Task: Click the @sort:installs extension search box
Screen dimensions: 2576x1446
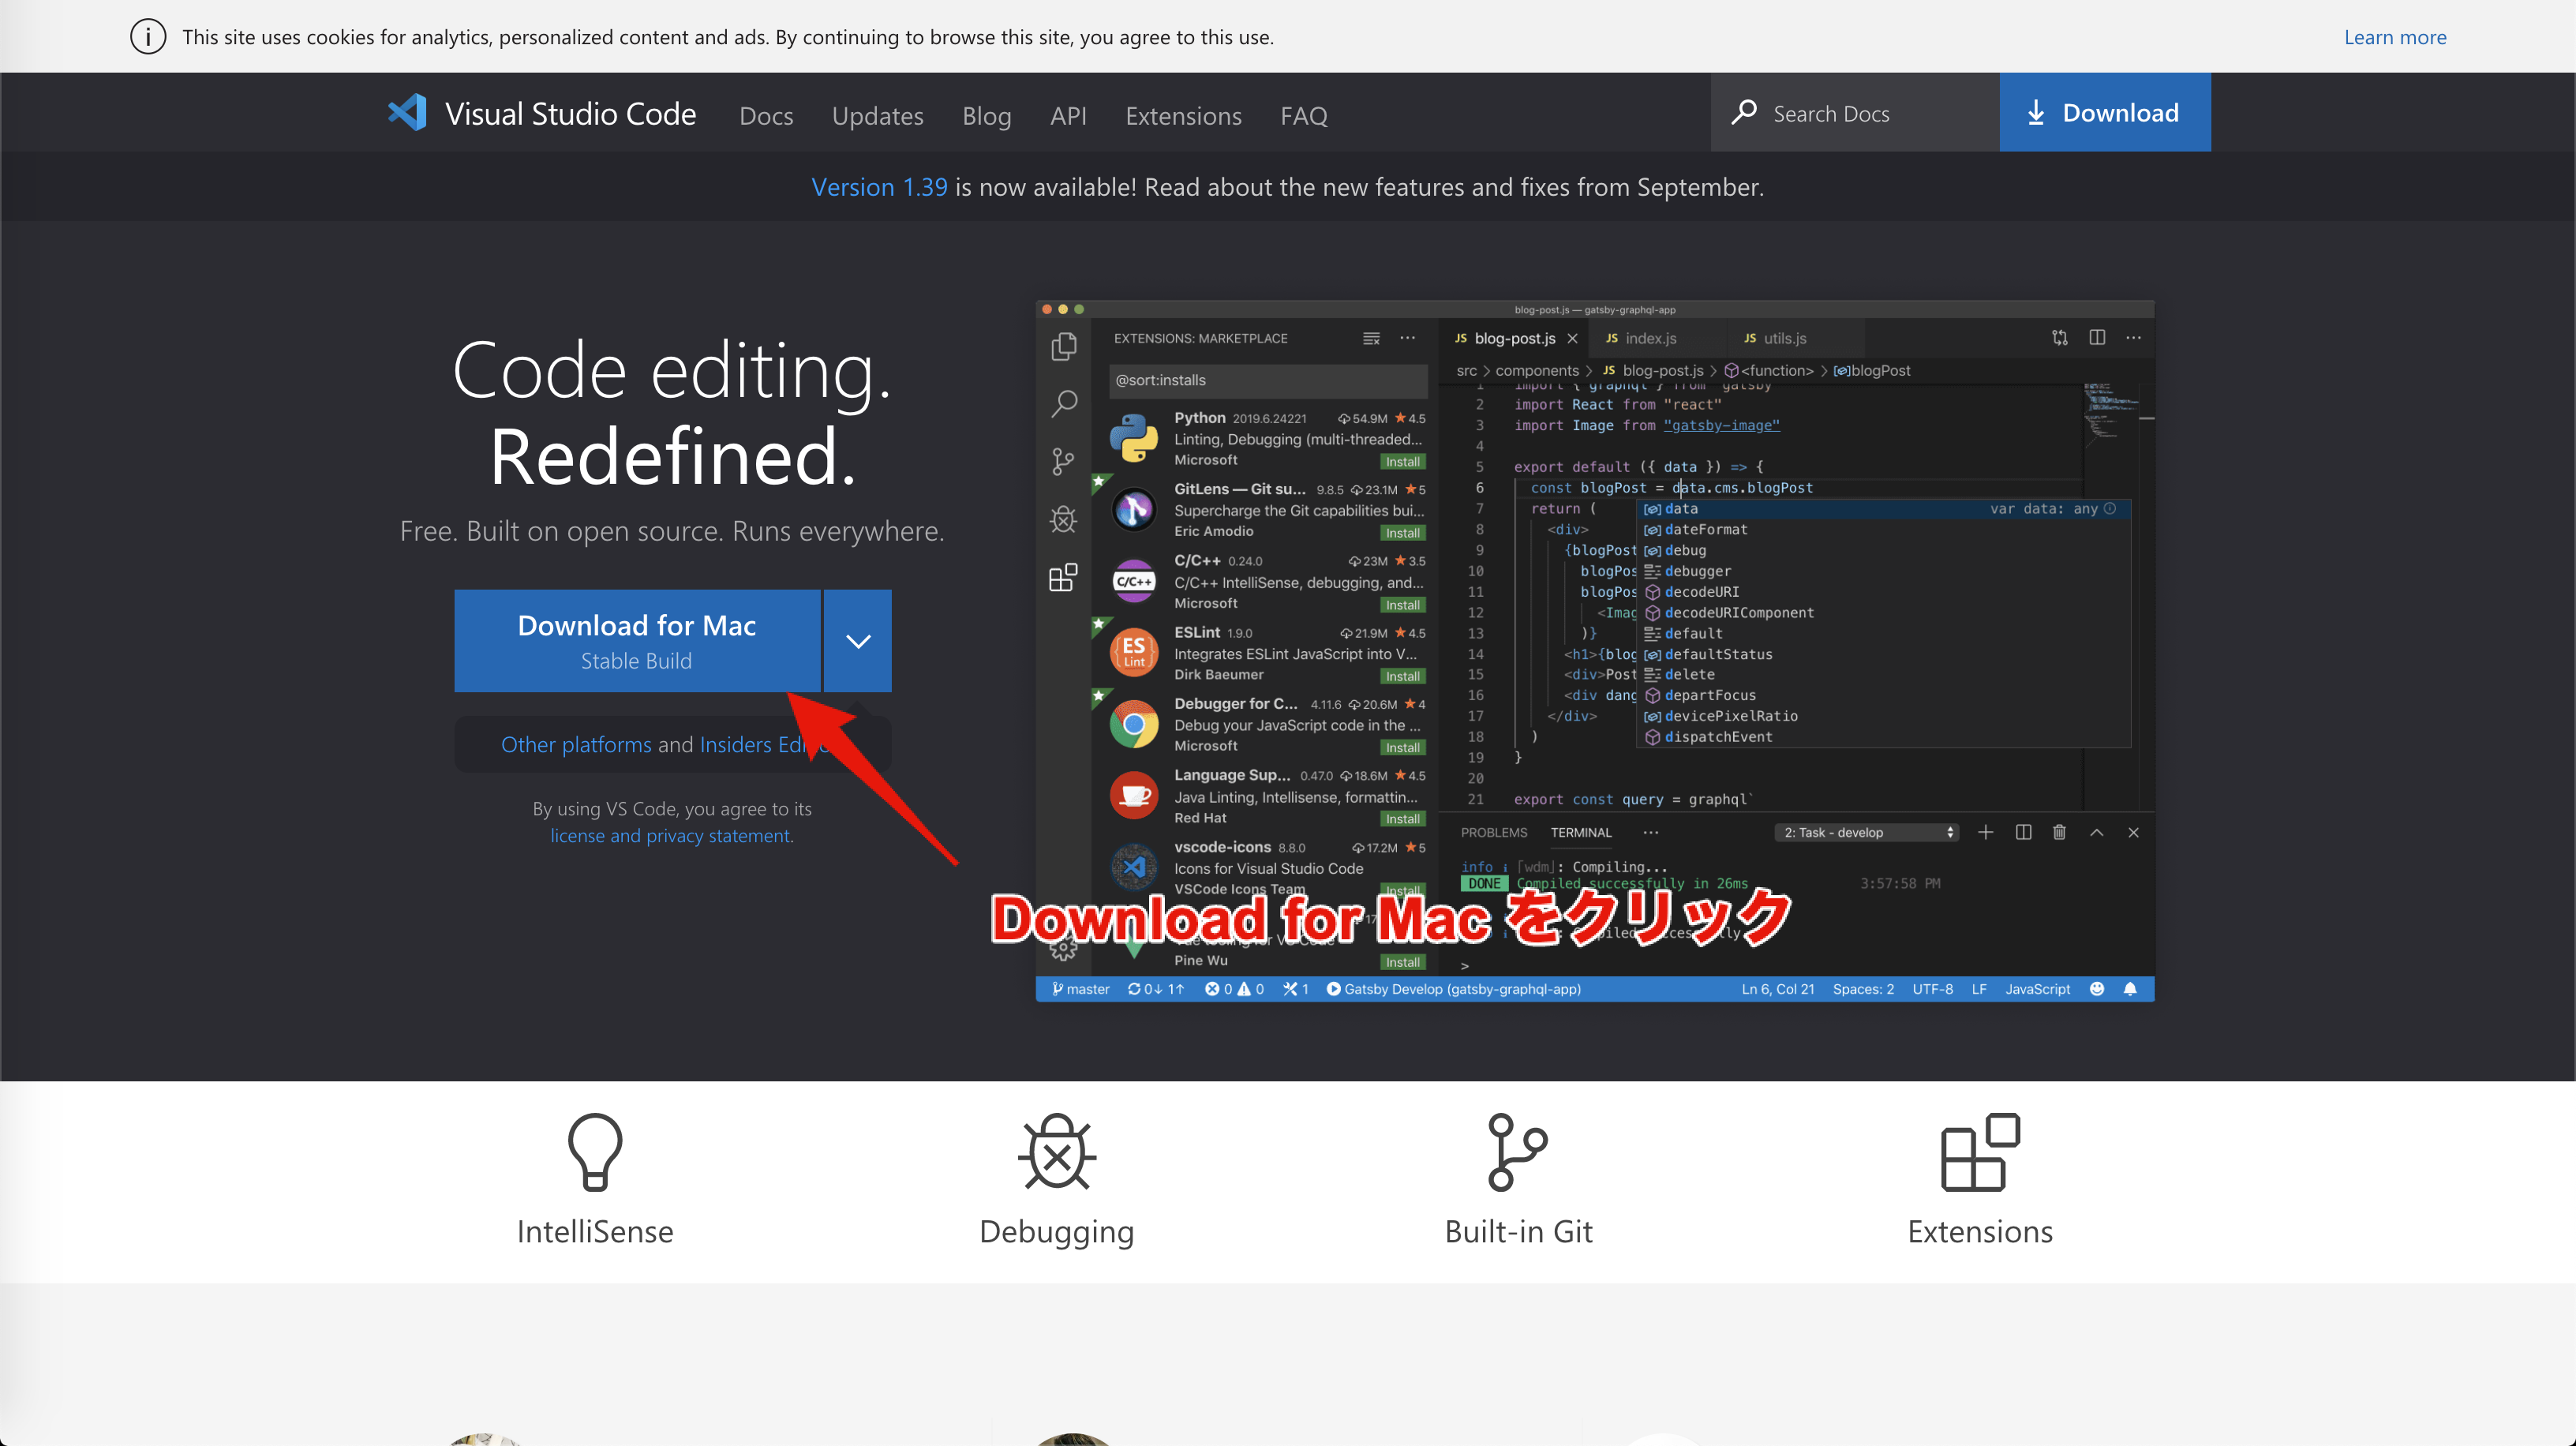Action: 1268,380
